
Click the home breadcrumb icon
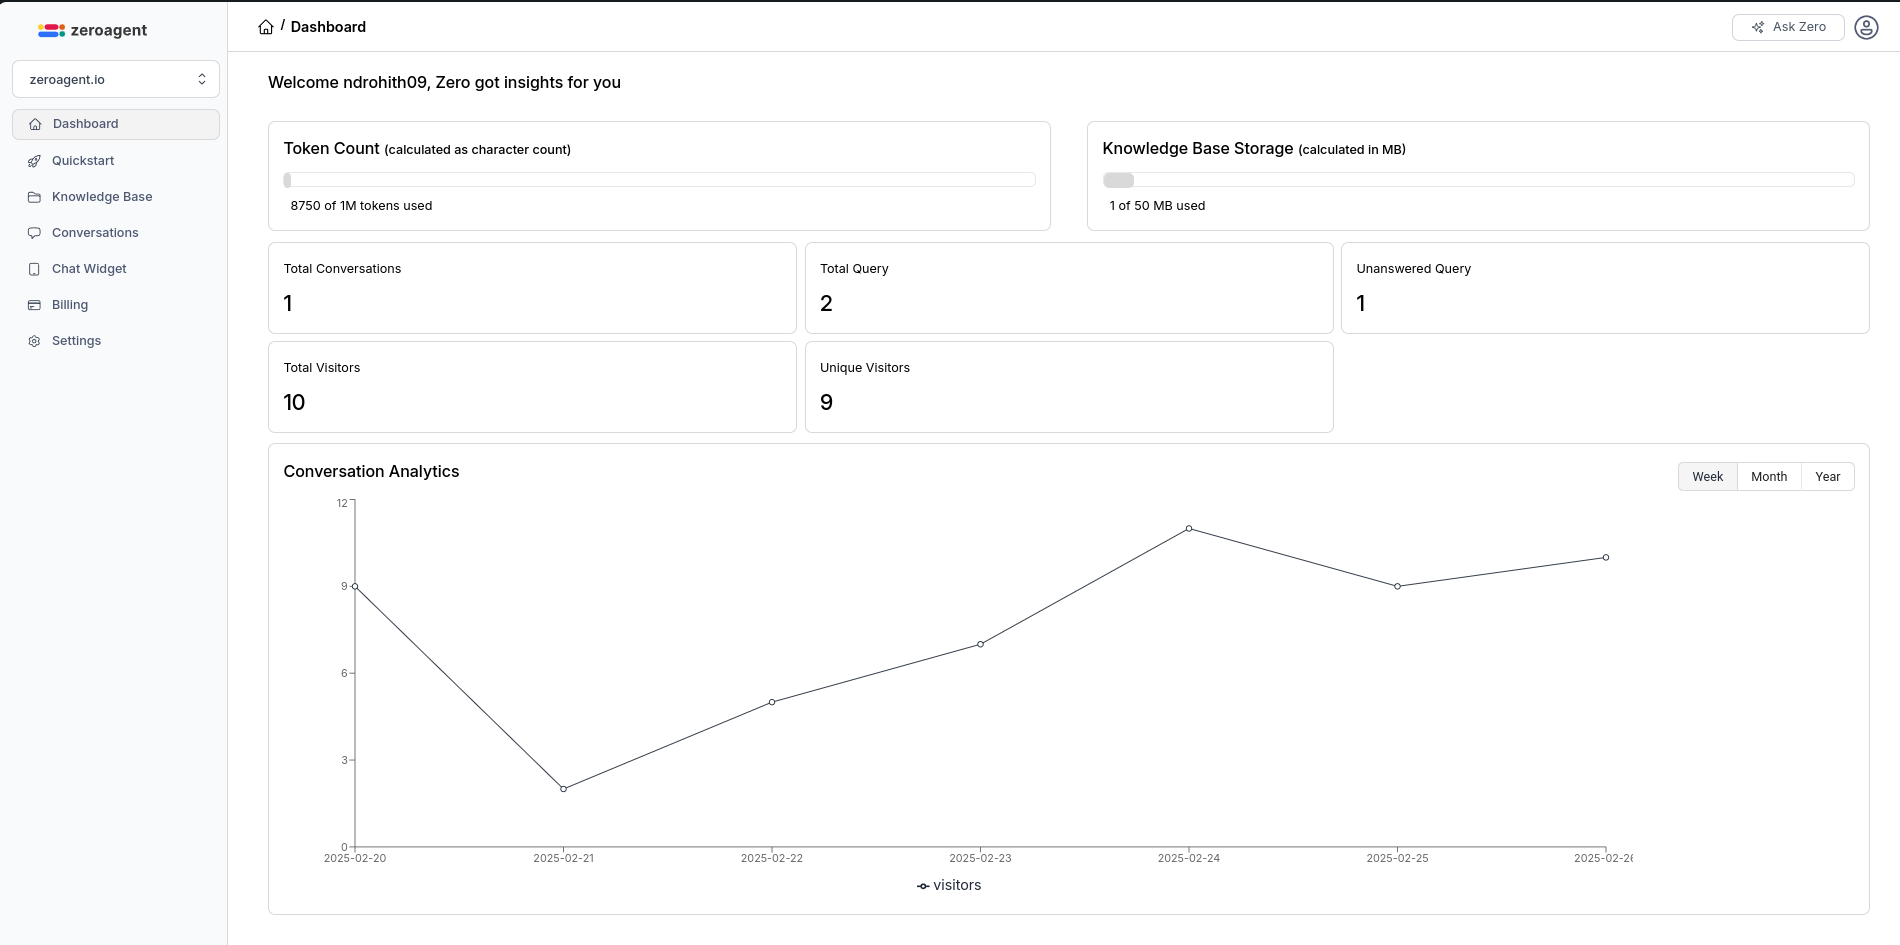pos(266,26)
